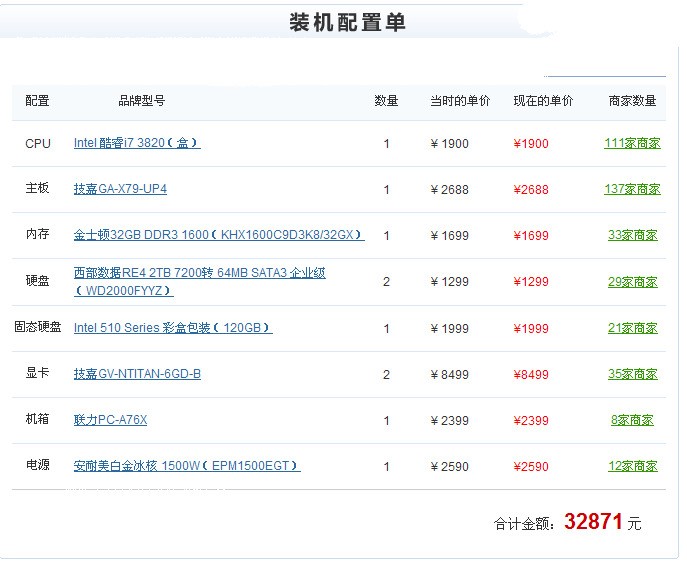The image size is (687, 569).
Task: Click the red ¥1699 current price
Action: [531, 236]
